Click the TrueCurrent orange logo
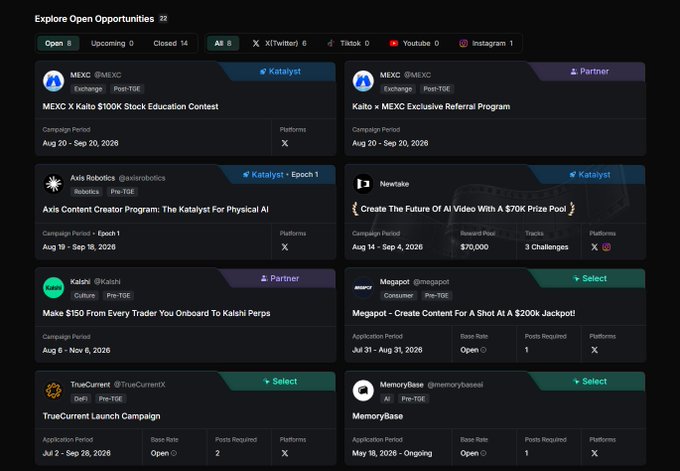Viewport: 680px width, 471px height. (x=54, y=390)
